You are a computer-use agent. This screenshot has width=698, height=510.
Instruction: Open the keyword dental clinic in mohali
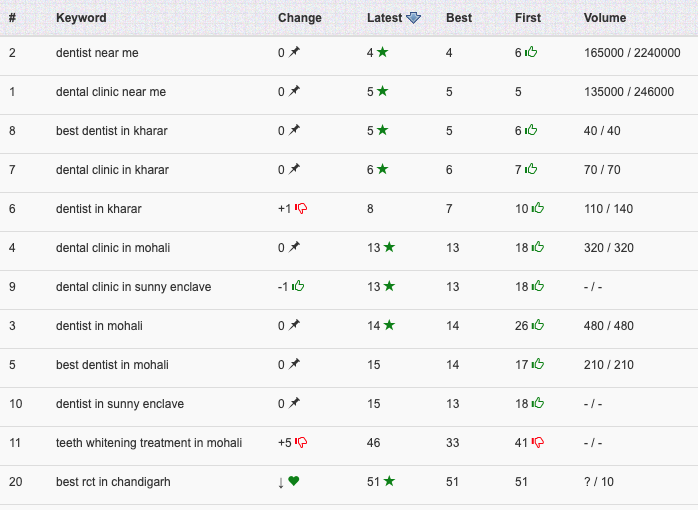113,248
